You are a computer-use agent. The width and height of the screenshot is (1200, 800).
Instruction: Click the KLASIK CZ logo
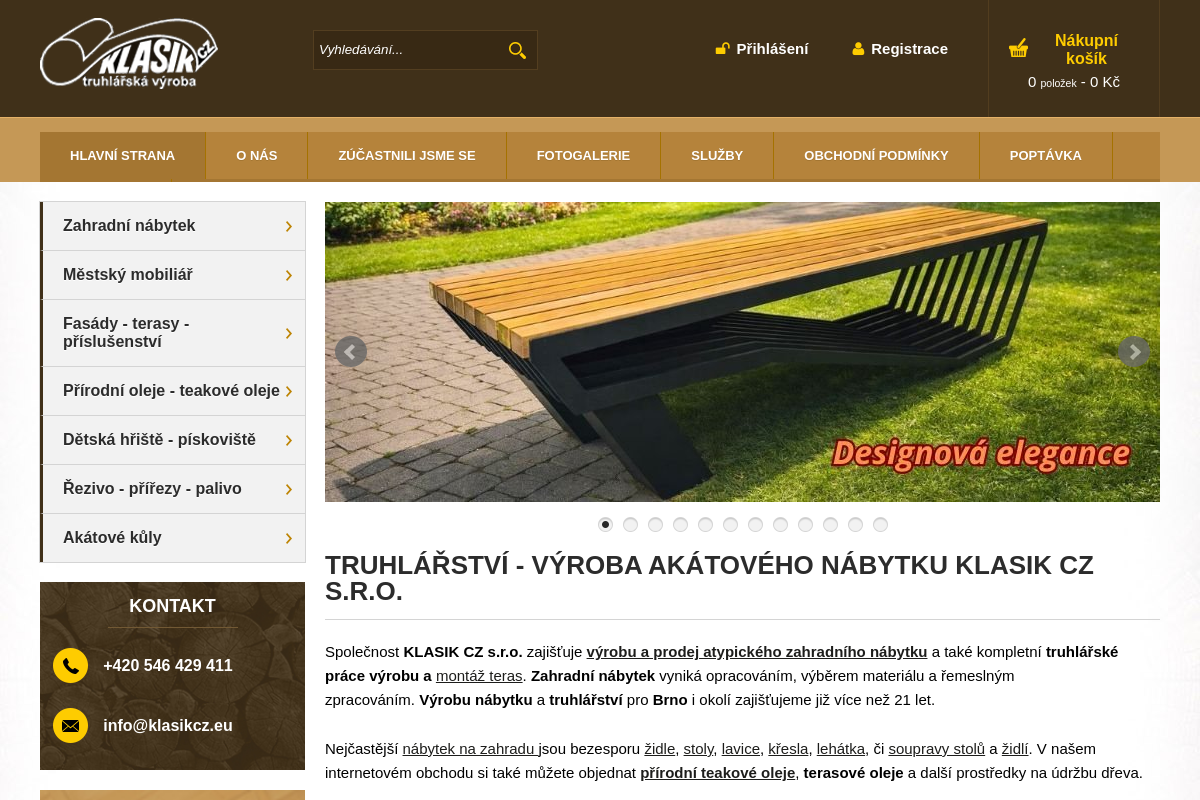[128, 52]
